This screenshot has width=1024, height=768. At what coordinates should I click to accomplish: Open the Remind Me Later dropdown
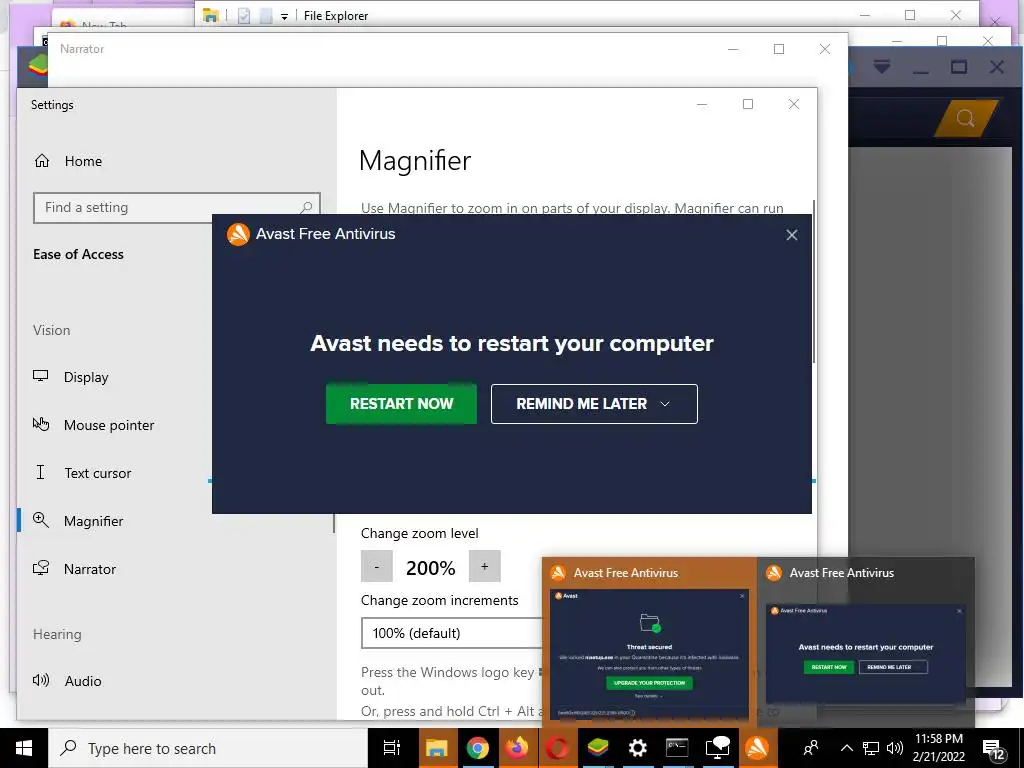[594, 404]
